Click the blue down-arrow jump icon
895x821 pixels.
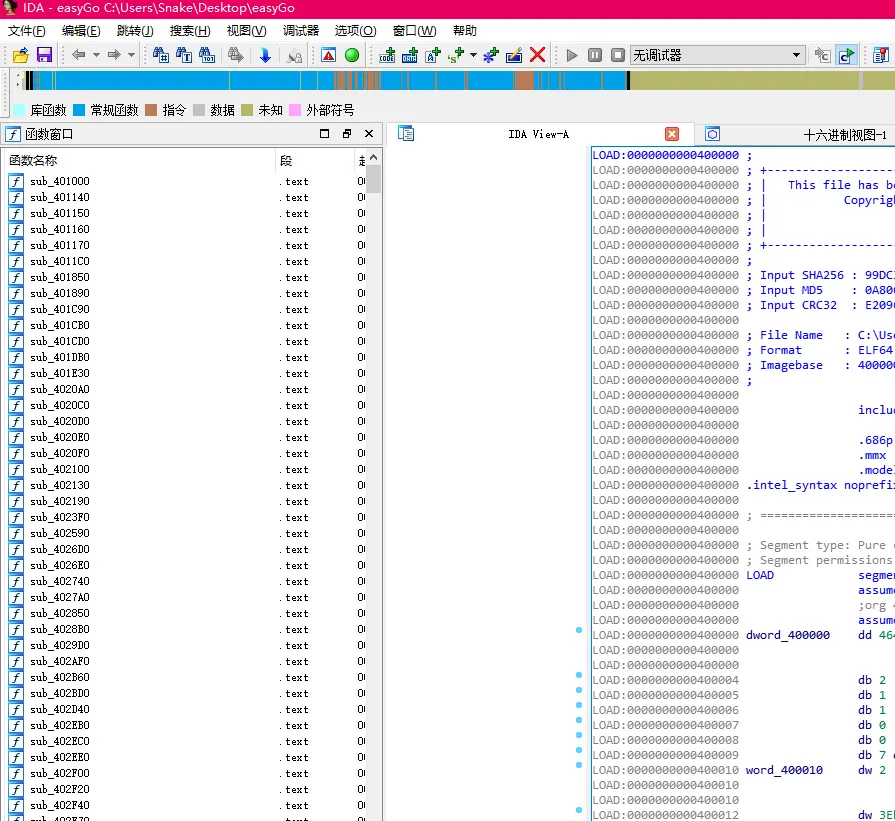(265, 55)
